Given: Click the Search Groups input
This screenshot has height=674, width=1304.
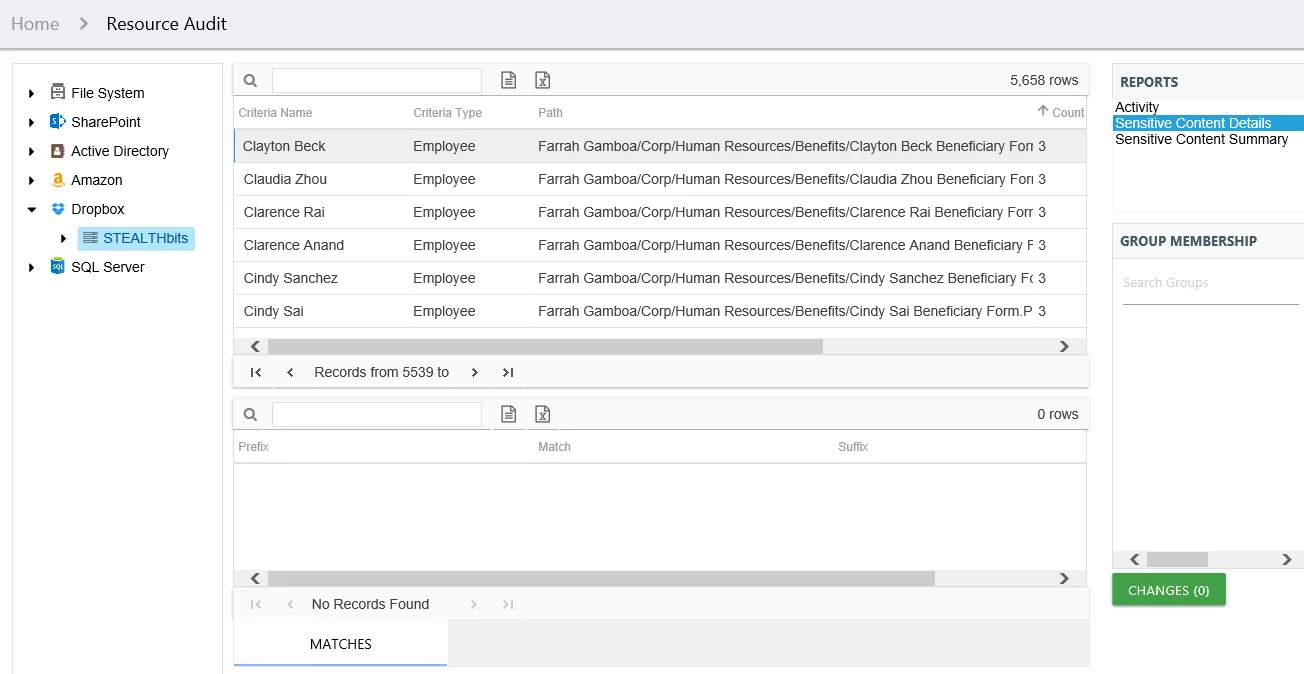Looking at the screenshot, I should pos(1211,283).
